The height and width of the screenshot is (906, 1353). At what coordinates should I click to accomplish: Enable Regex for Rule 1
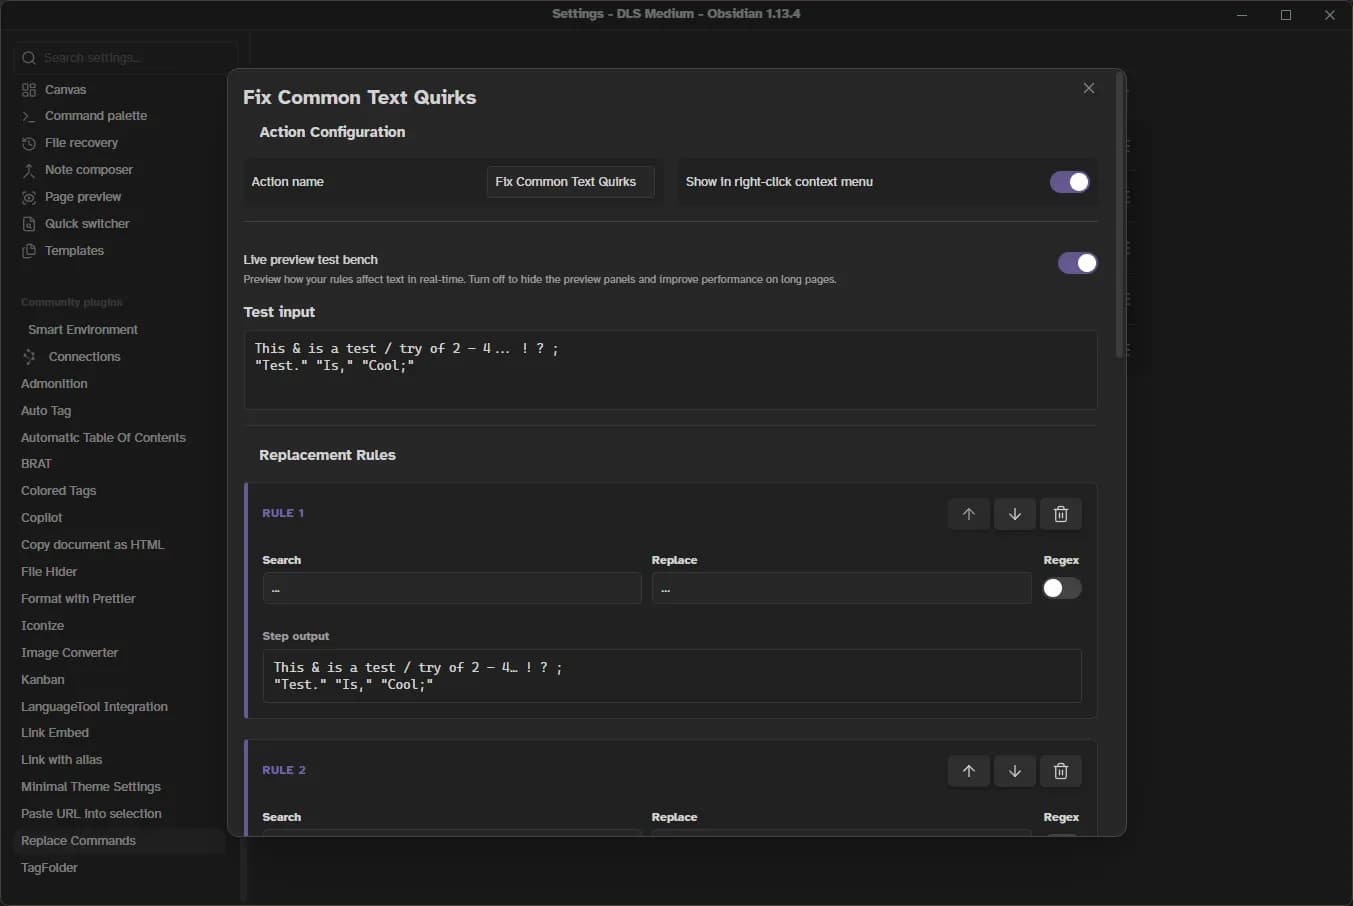pyautogui.click(x=1061, y=588)
